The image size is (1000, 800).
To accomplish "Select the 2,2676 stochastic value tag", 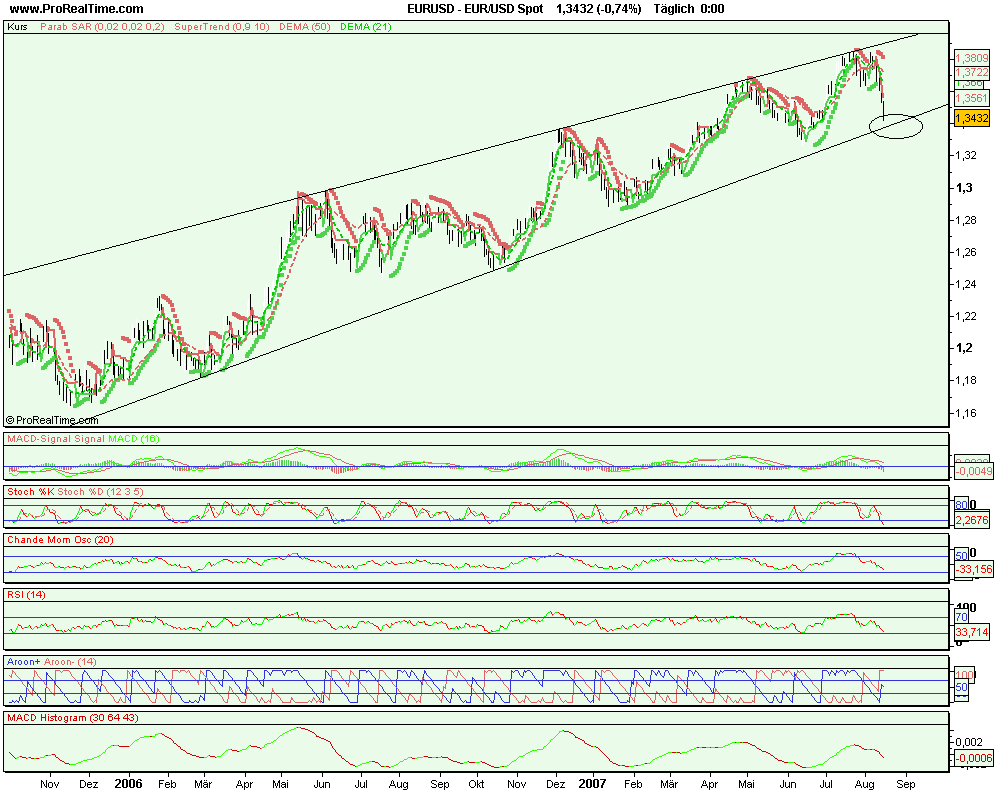I will coord(972,521).
